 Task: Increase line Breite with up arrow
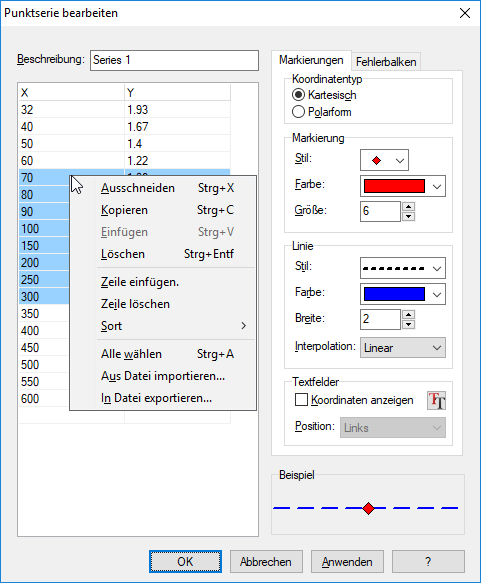409,315
